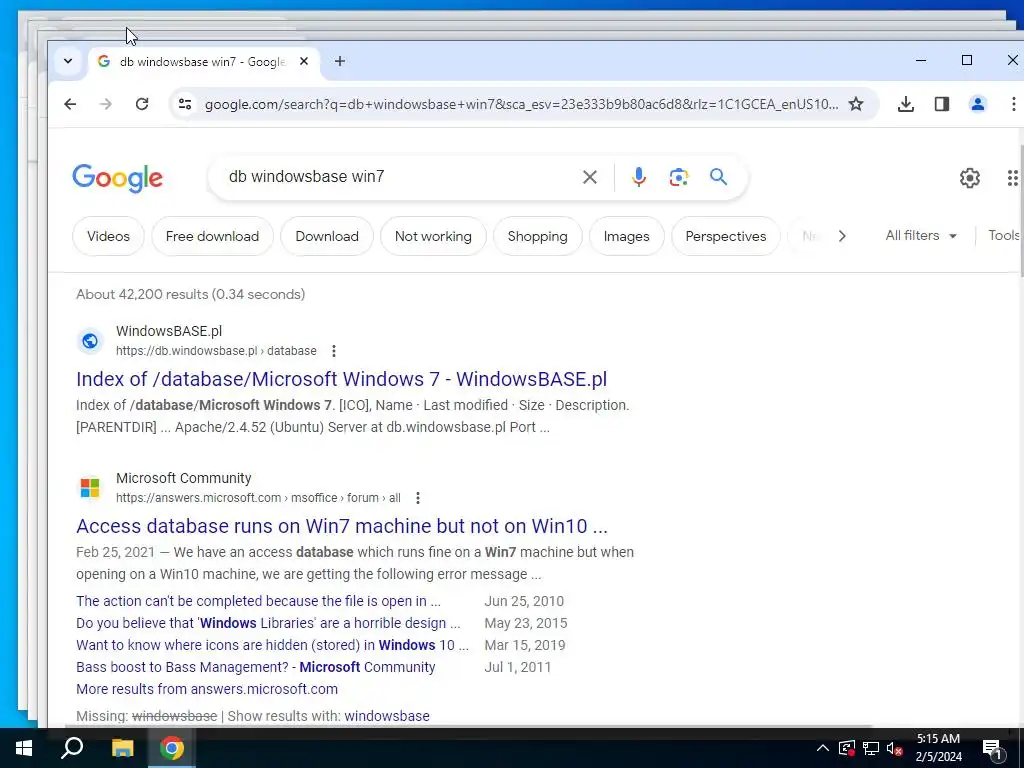
Task: Open the network status tray icon
Action: pos(871,748)
